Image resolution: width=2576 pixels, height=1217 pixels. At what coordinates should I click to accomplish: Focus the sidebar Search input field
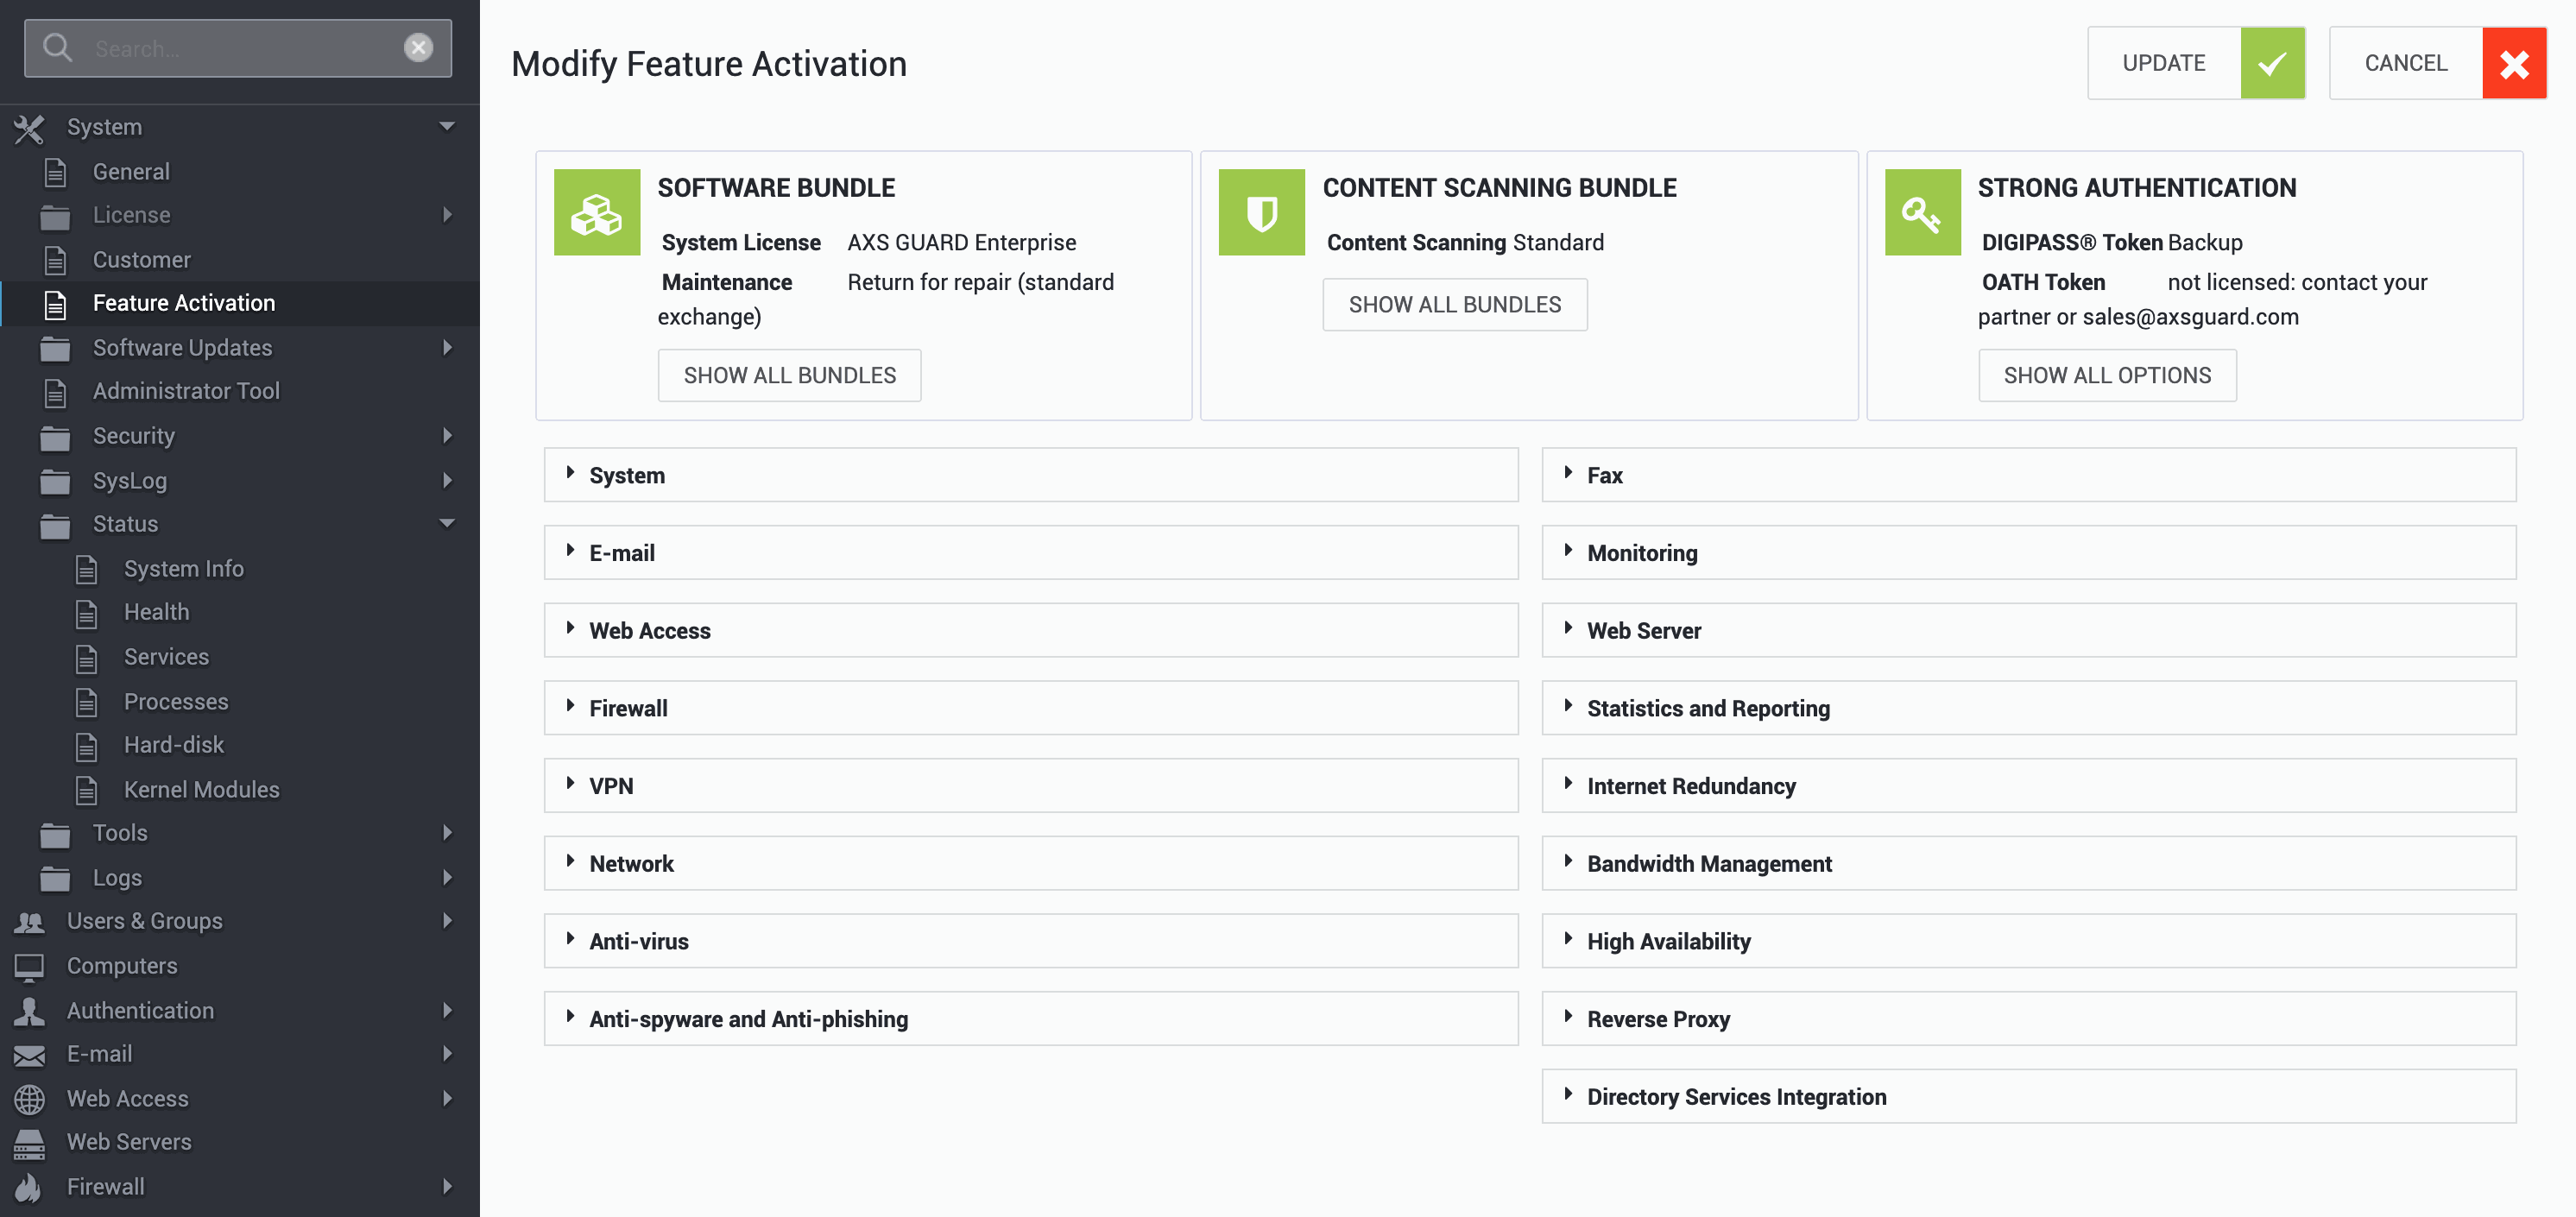click(238, 48)
